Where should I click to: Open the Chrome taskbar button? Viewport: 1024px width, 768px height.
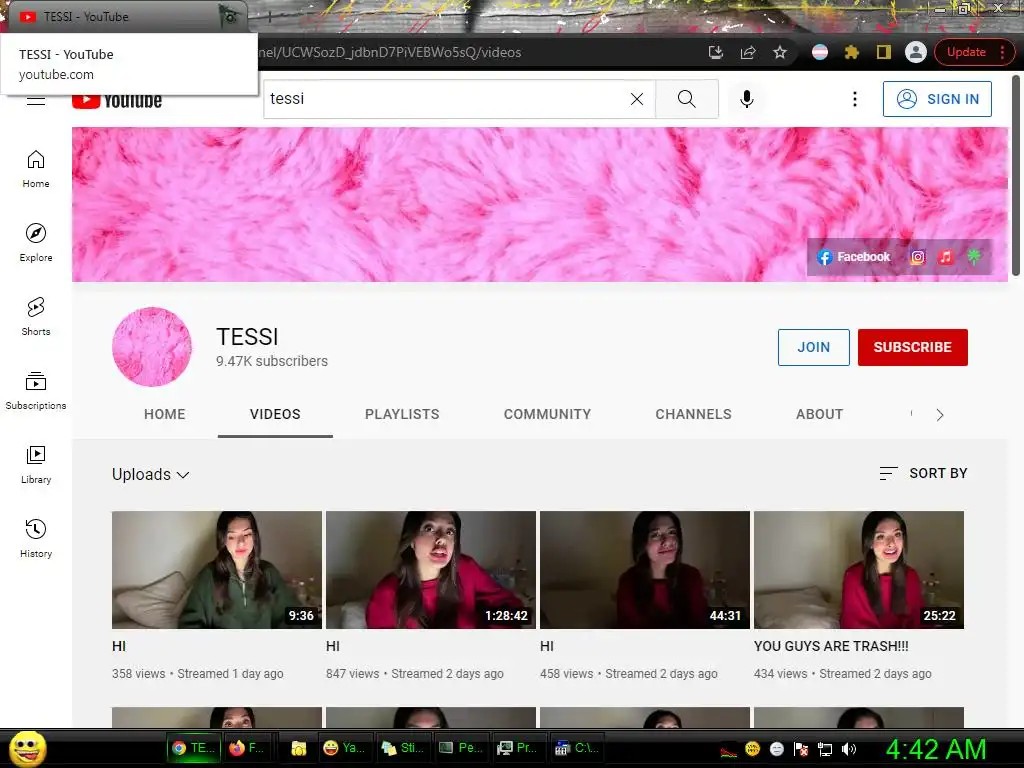click(x=193, y=748)
